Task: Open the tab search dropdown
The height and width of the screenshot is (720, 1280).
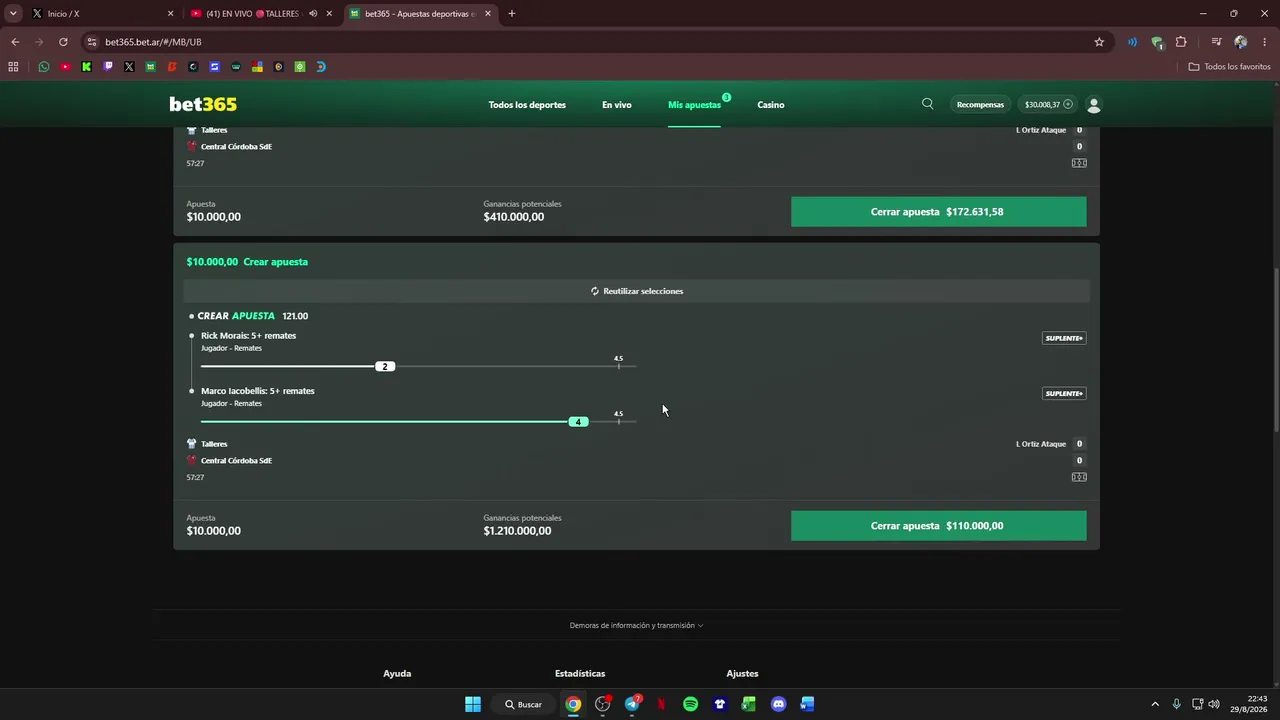Action: click(13, 14)
